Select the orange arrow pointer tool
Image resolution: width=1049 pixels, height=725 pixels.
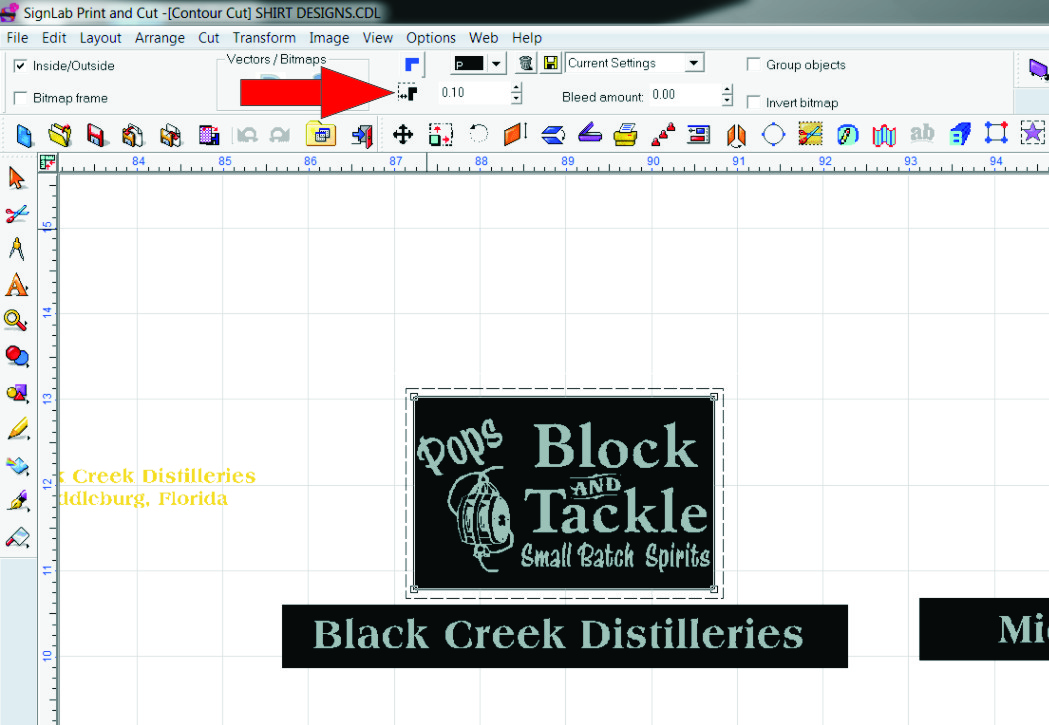coord(17,179)
